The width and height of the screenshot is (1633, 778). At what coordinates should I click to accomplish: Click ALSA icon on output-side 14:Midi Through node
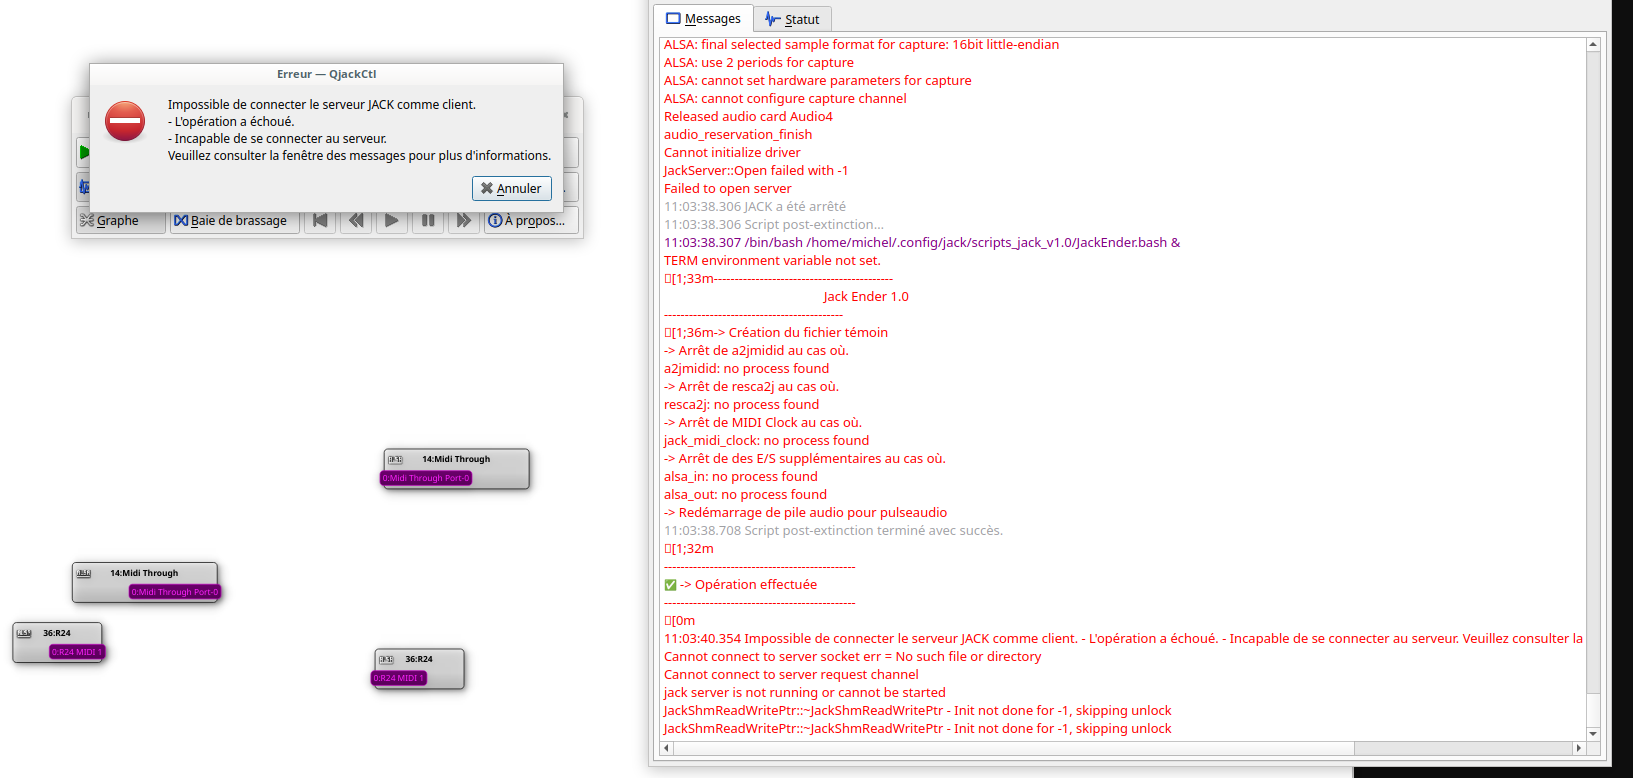84,573
